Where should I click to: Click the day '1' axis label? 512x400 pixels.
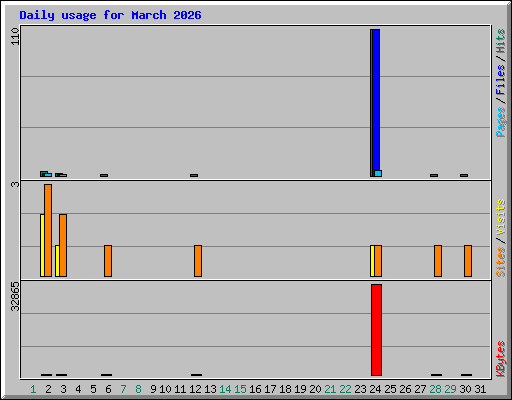click(33, 389)
